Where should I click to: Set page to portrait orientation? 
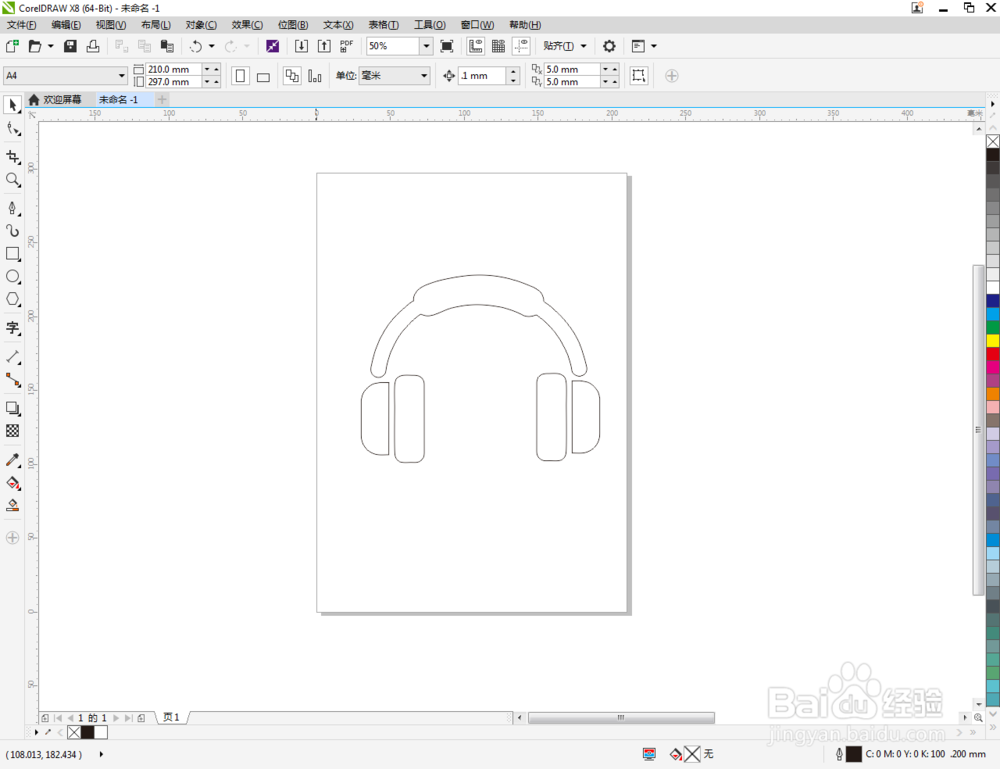point(240,76)
